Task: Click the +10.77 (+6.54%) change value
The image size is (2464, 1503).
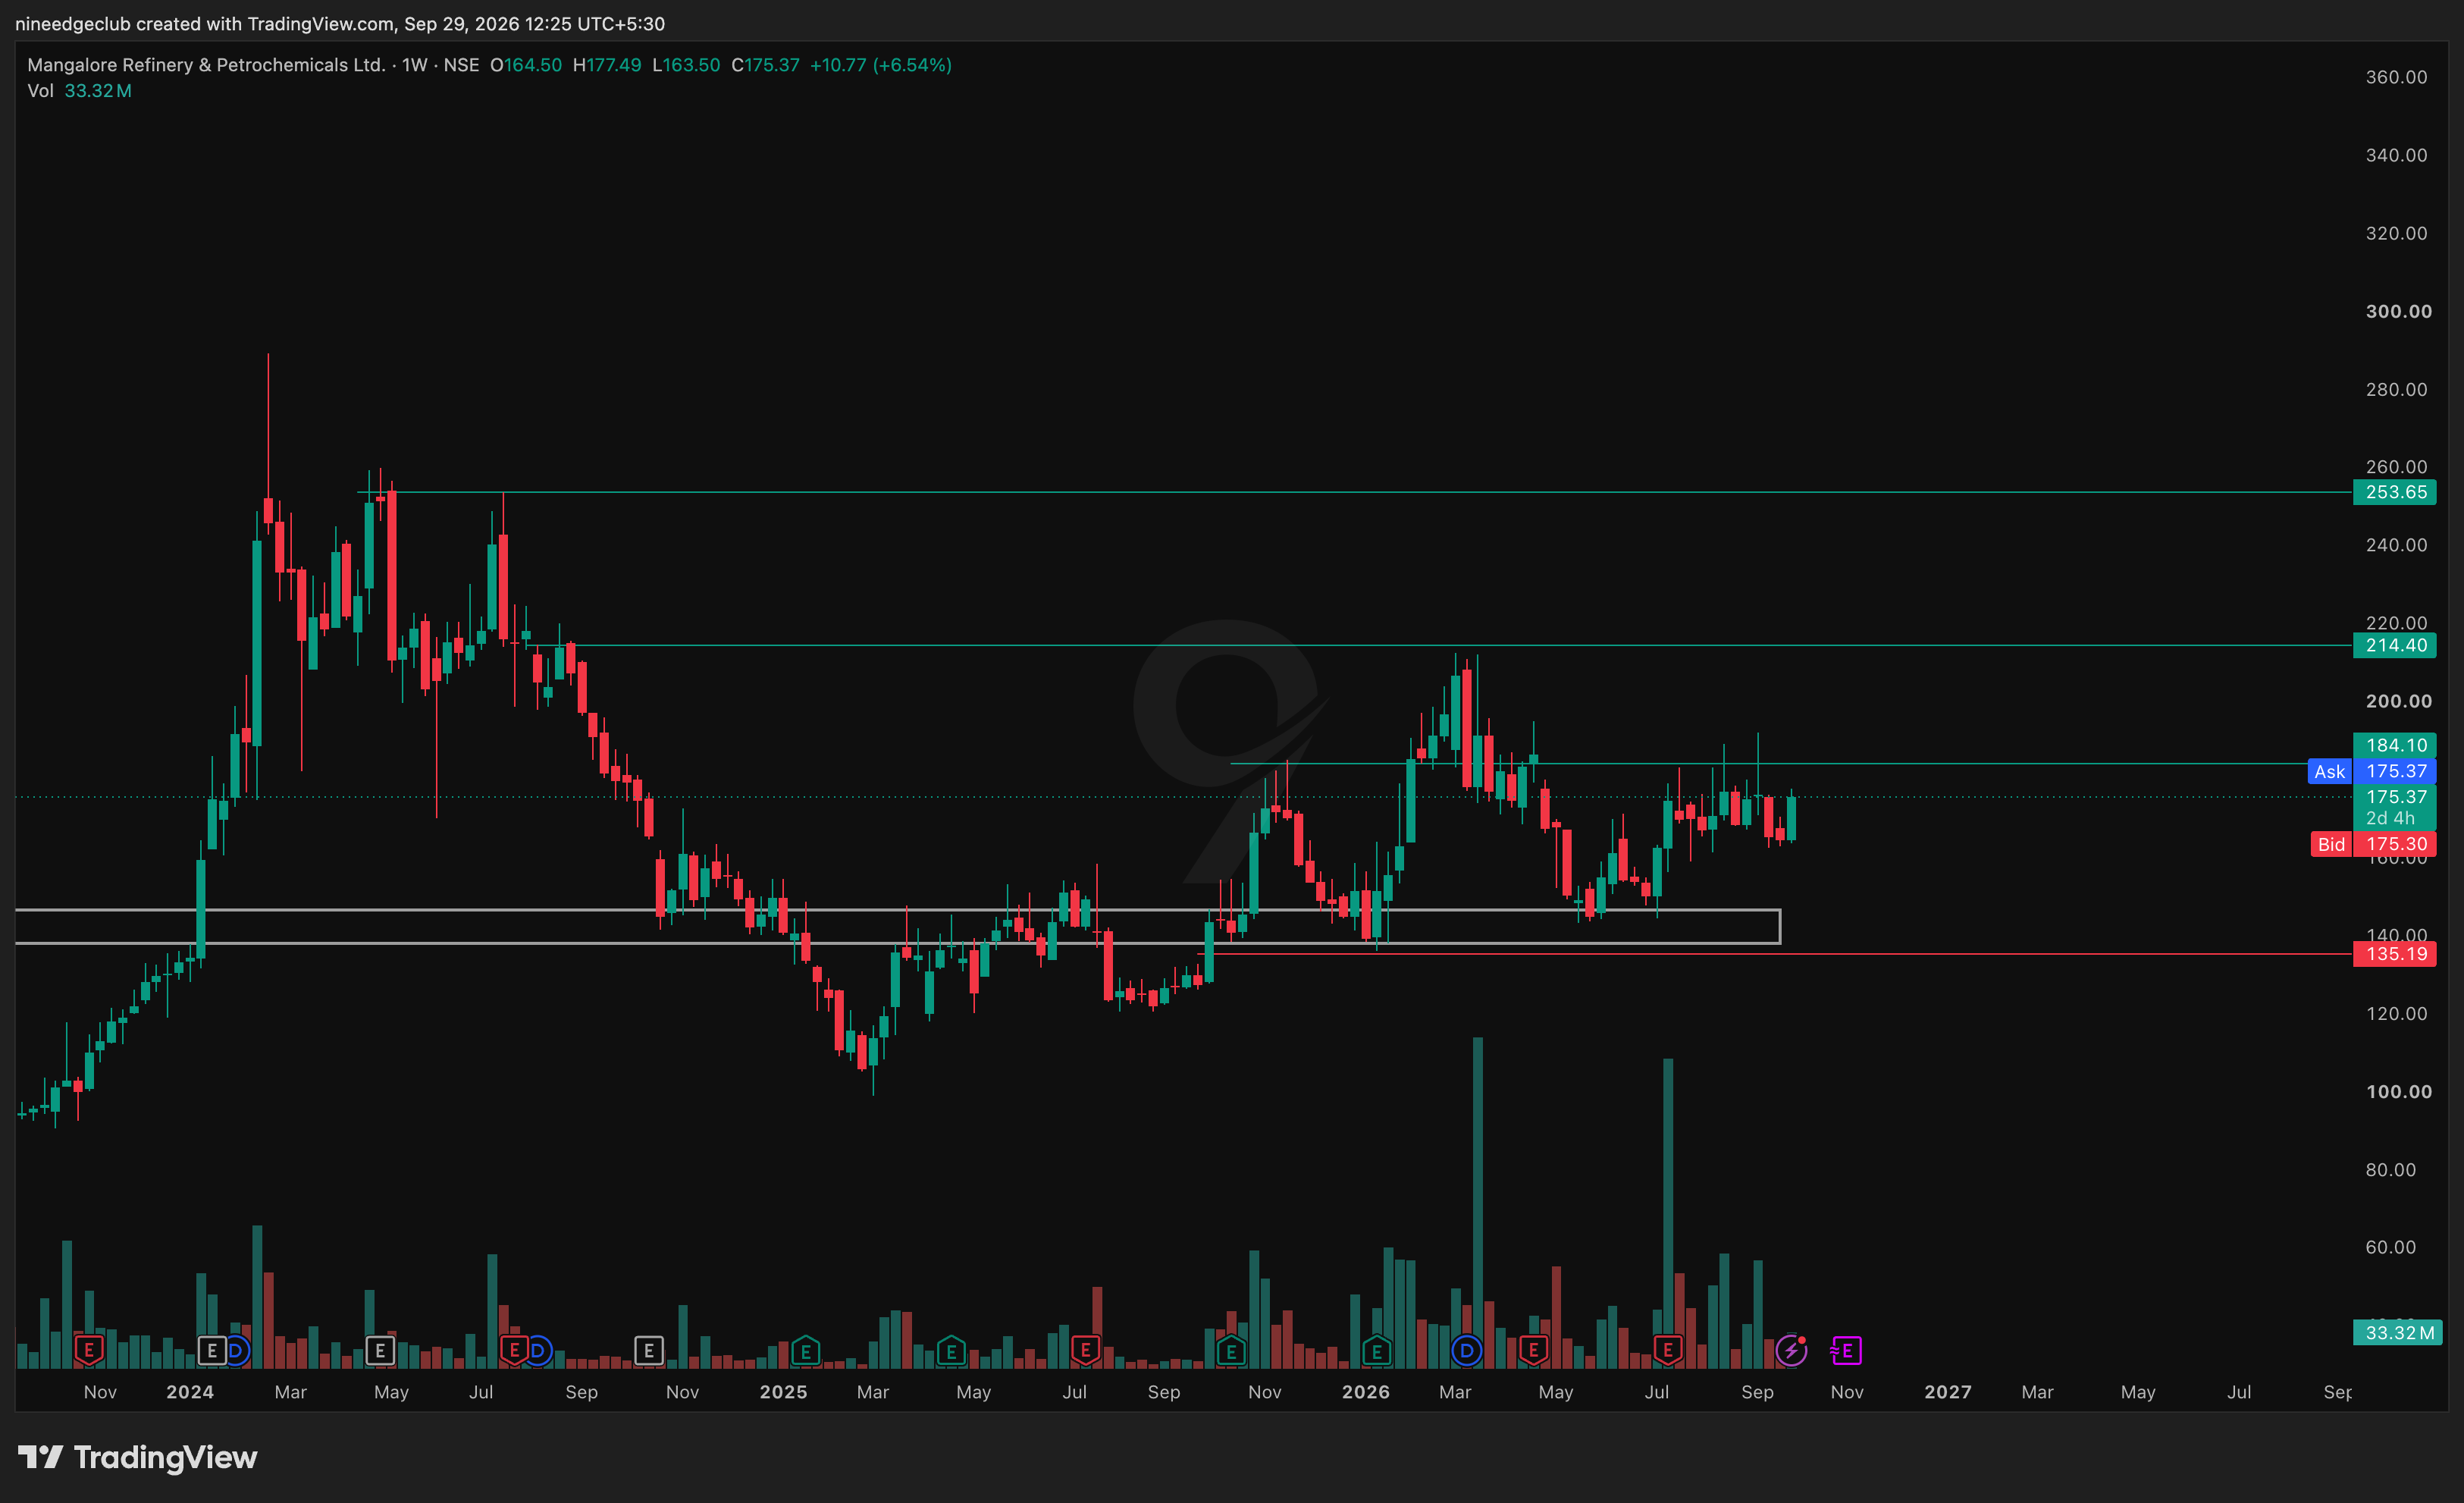Action: [x=880, y=65]
